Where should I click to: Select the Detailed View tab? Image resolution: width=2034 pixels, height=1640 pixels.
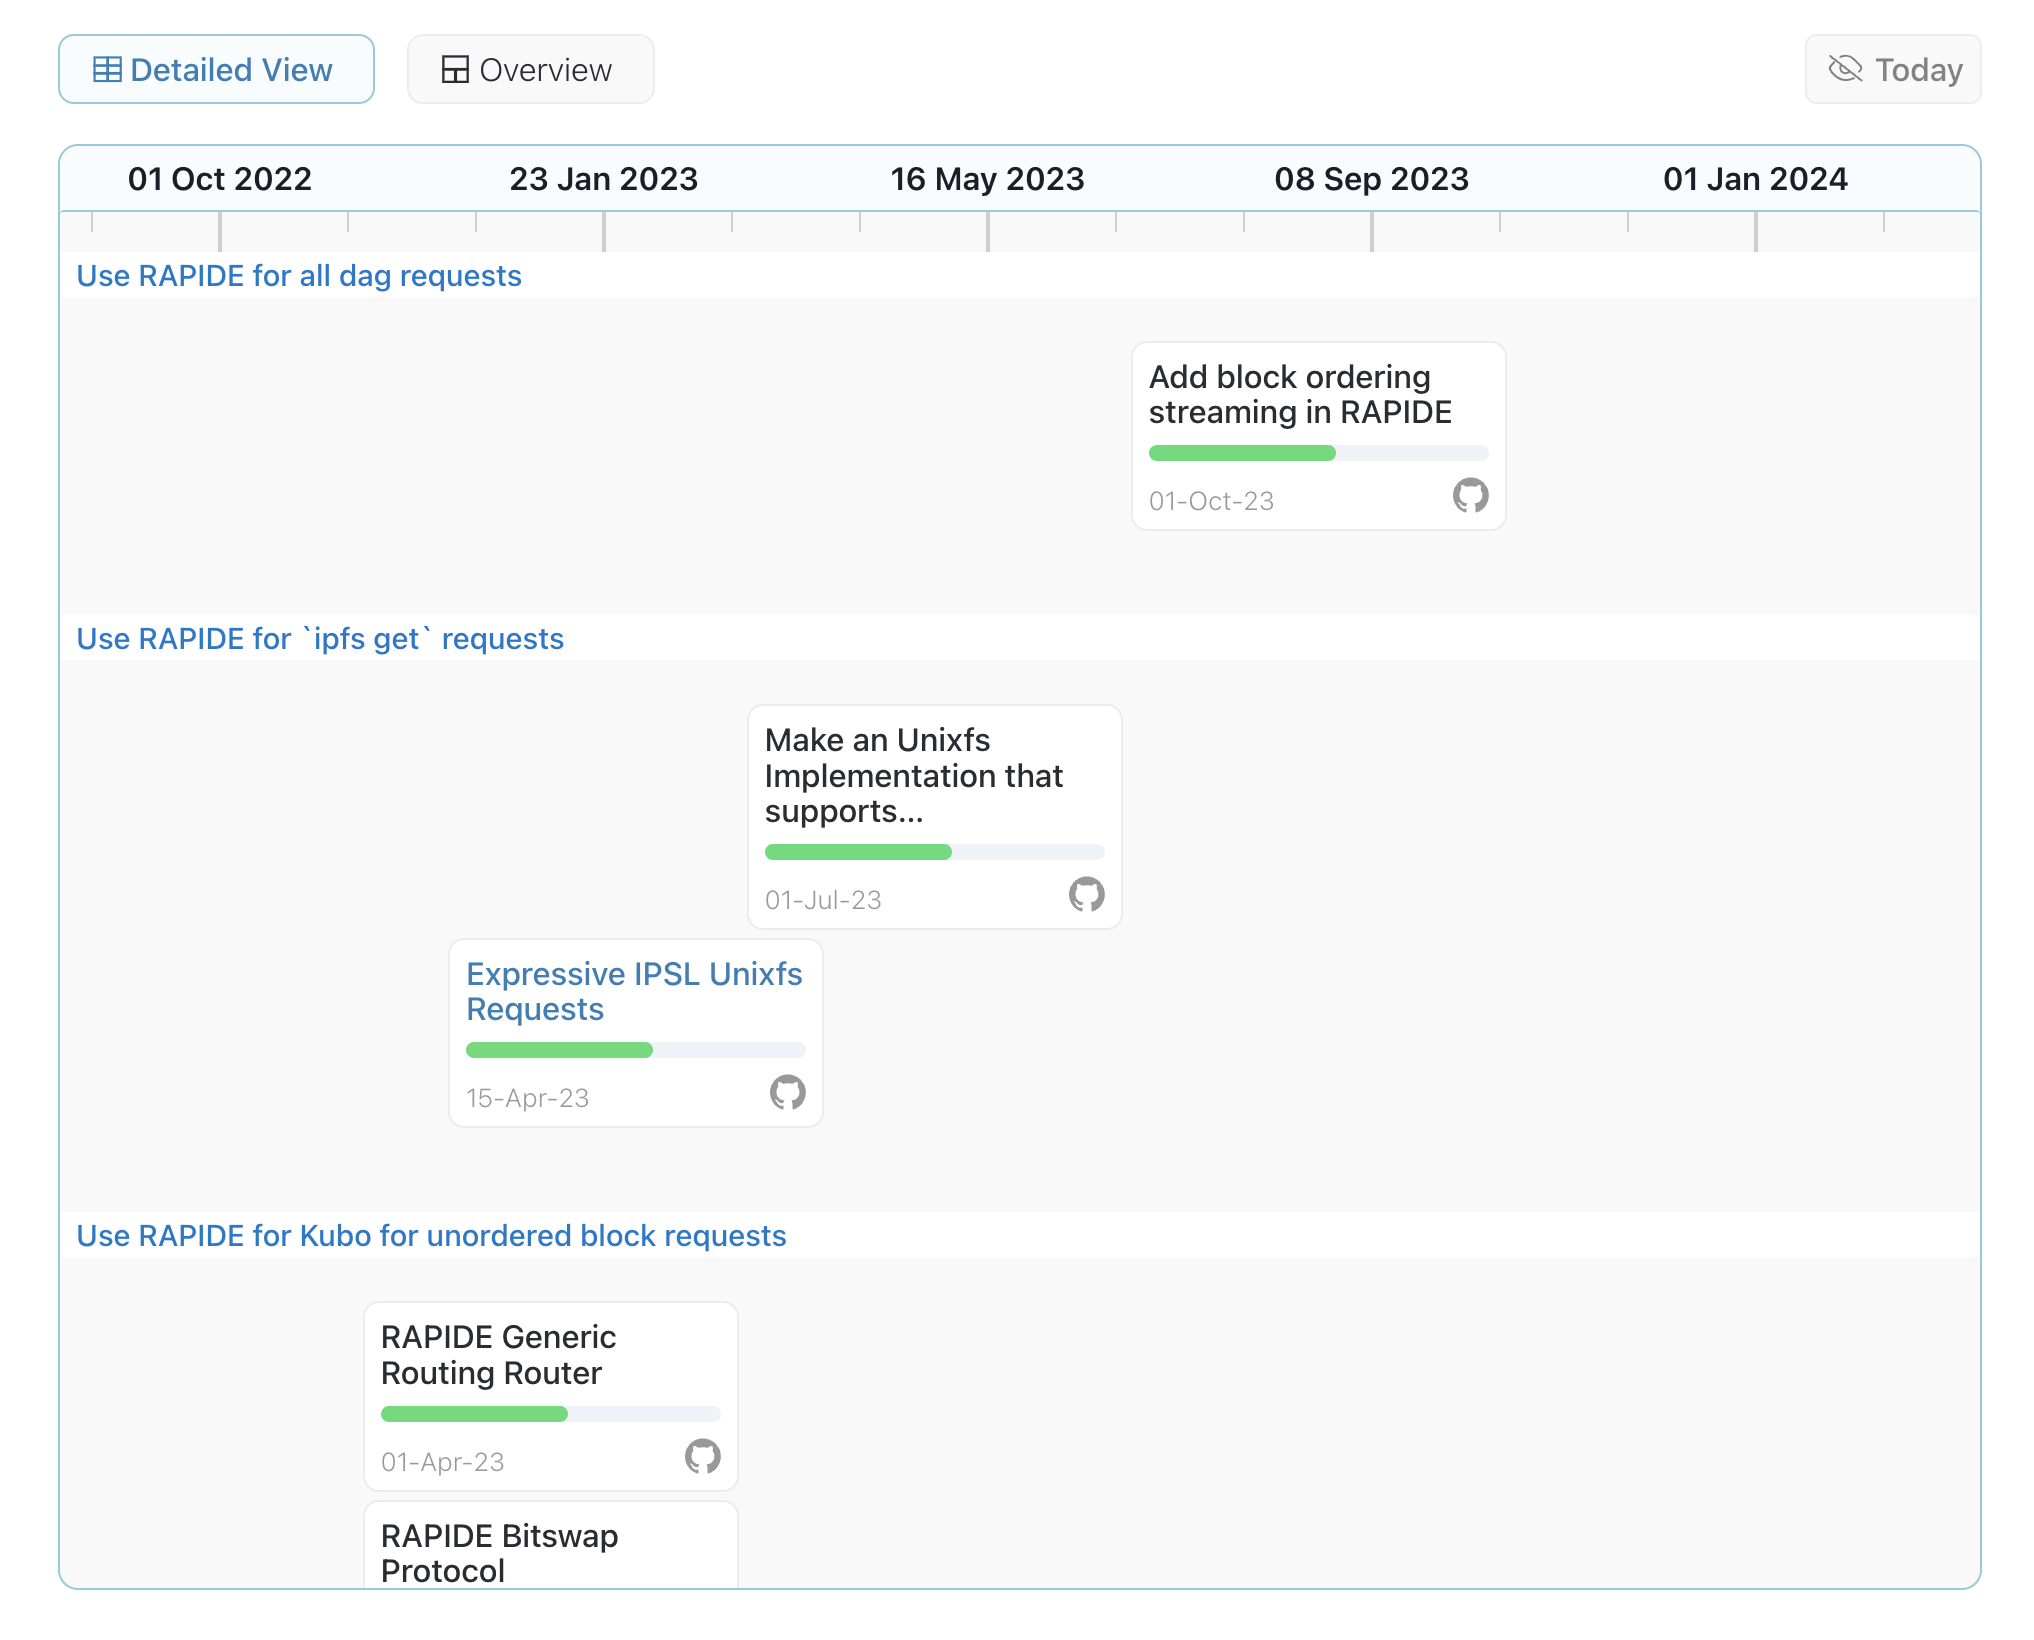pyautogui.click(x=216, y=69)
